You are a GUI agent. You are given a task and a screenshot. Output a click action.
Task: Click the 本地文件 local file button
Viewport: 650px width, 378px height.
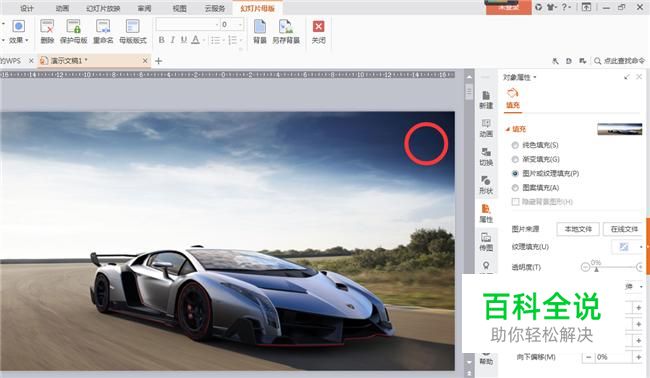[x=578, y=229]
